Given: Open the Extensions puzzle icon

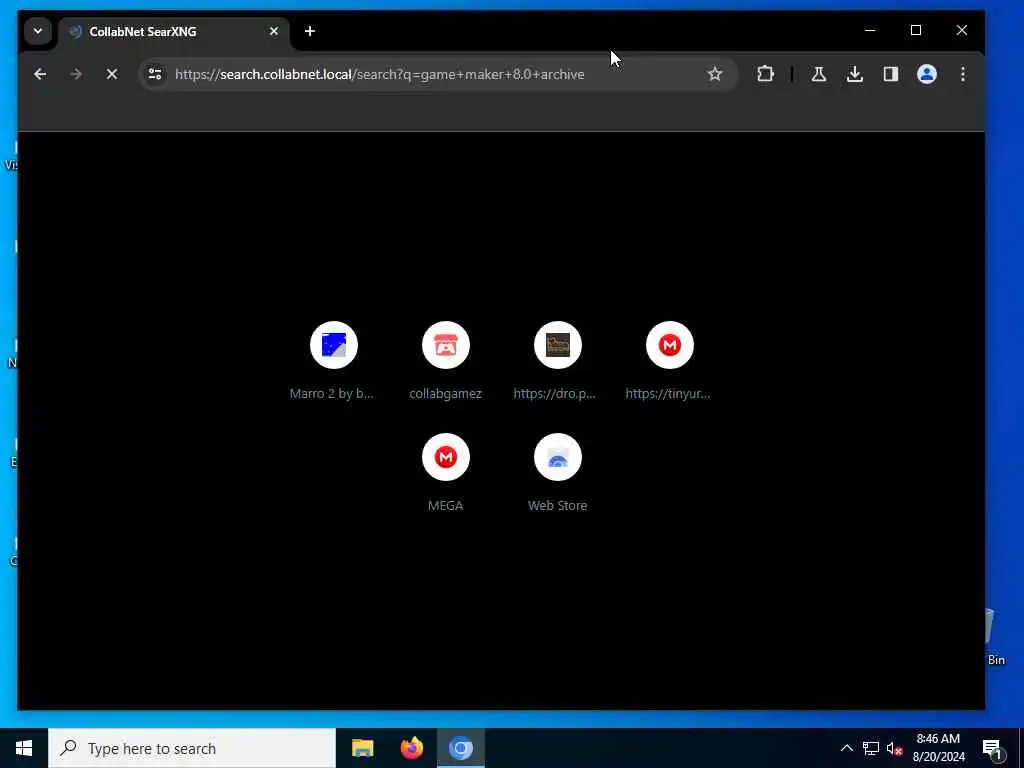Looking at the screenshot, I should coord(765,74).
